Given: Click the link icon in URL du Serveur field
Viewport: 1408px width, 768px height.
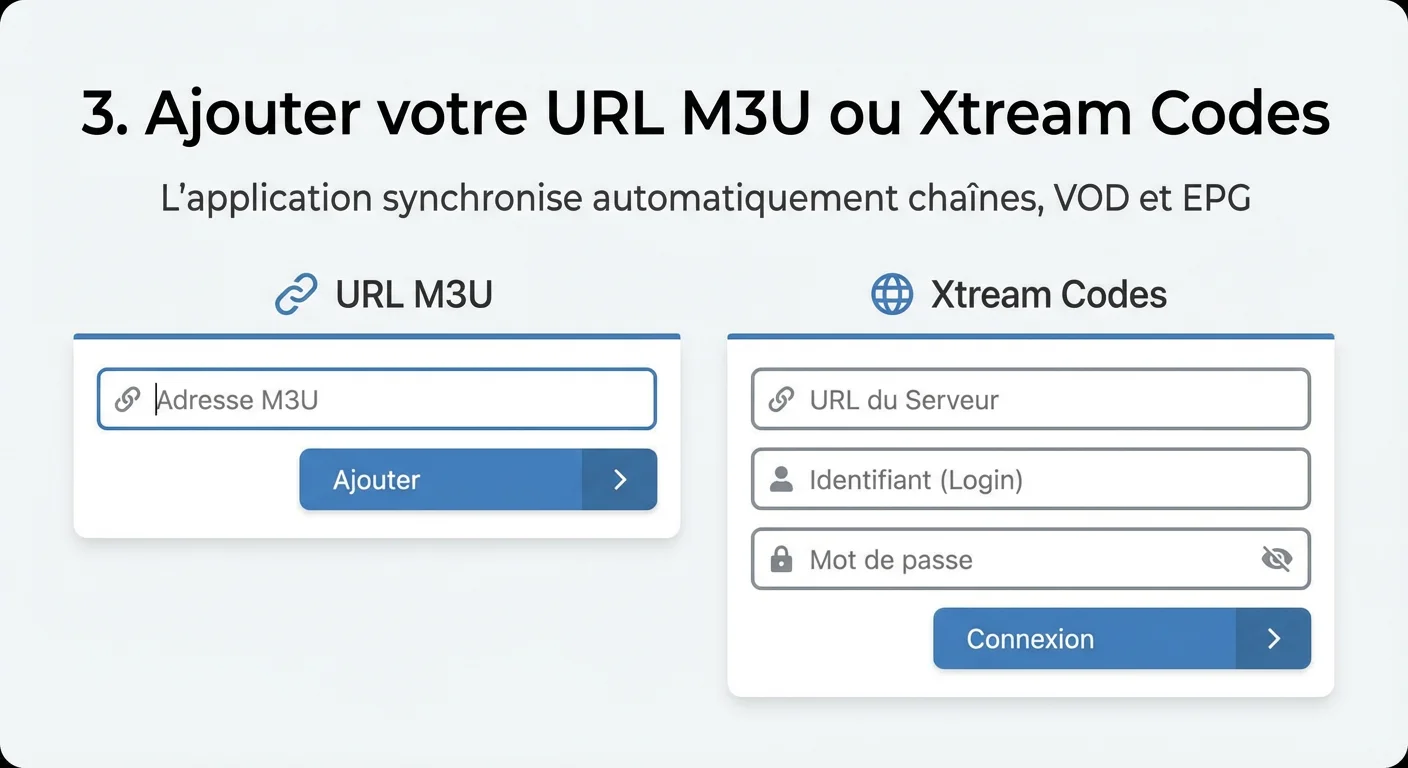Looking at the screenshot, I should click(x=781, y=400).
